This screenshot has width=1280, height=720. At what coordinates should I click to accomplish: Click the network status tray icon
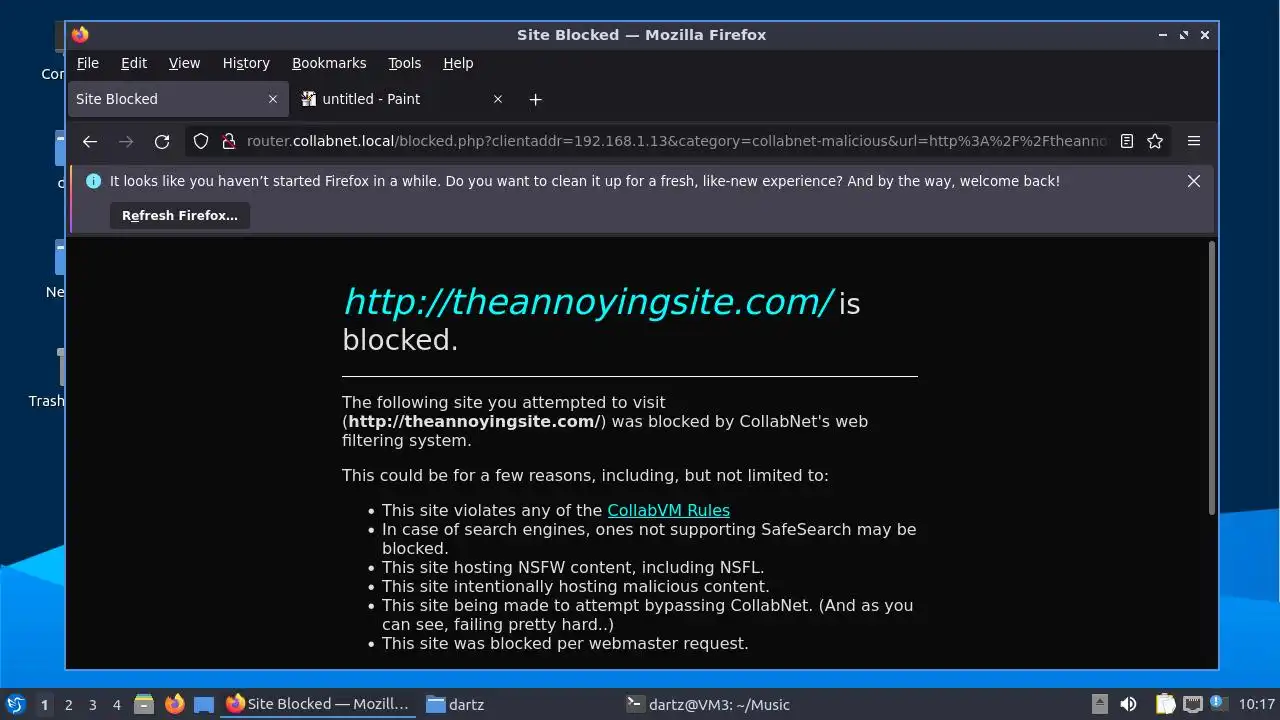[1192, 704]
